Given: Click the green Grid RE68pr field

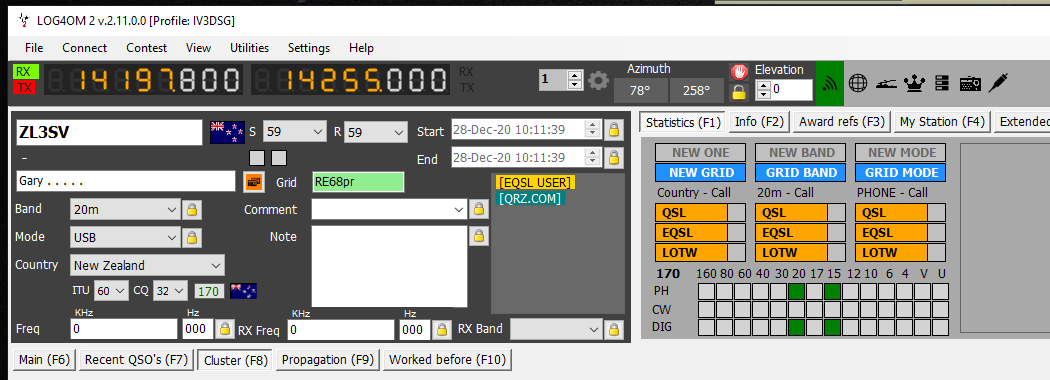Looking at the screenshot, I should (358, 182).
